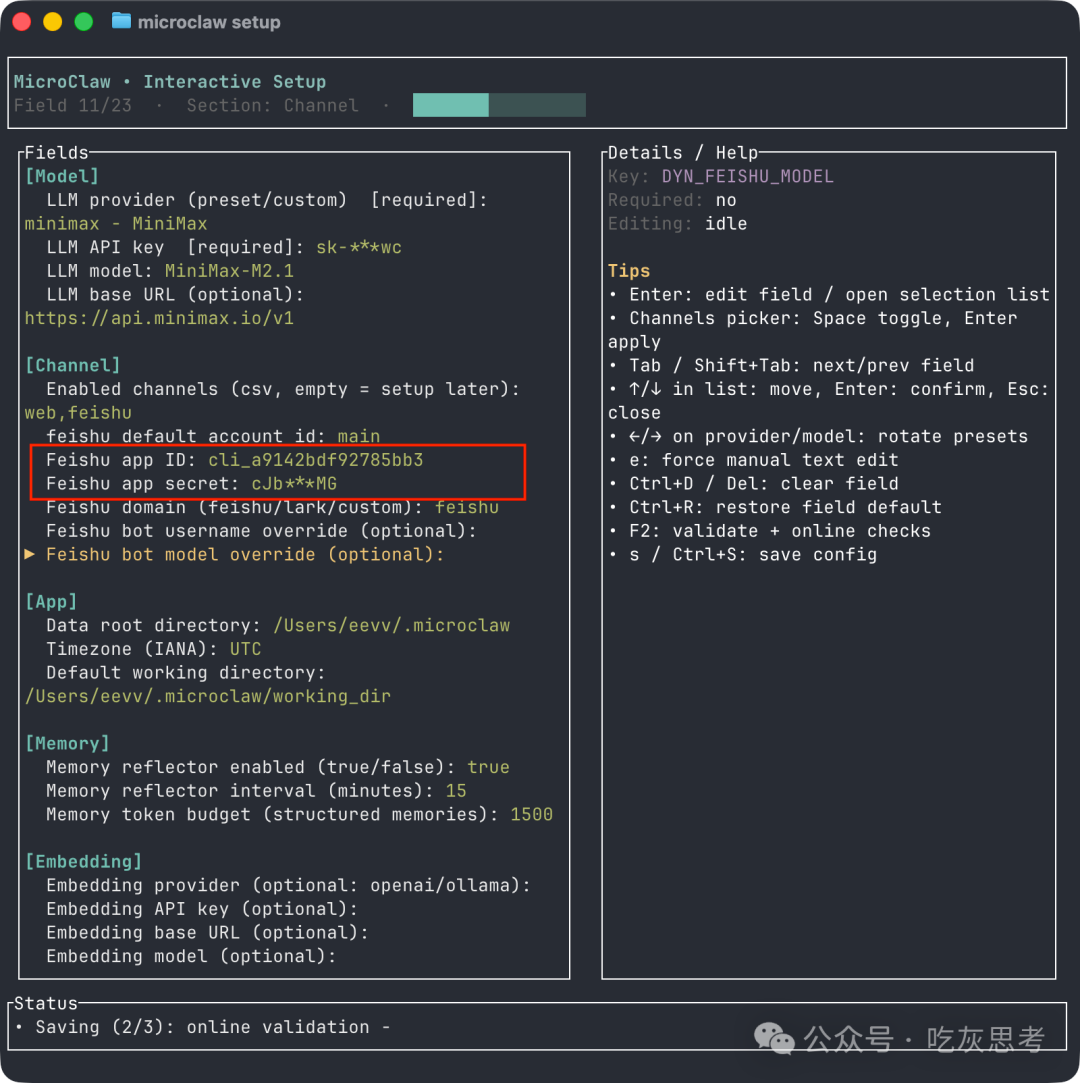Click the MicroClaw • Interactive Setup title
This screenshot has width=1080, height=1083.
170,82
